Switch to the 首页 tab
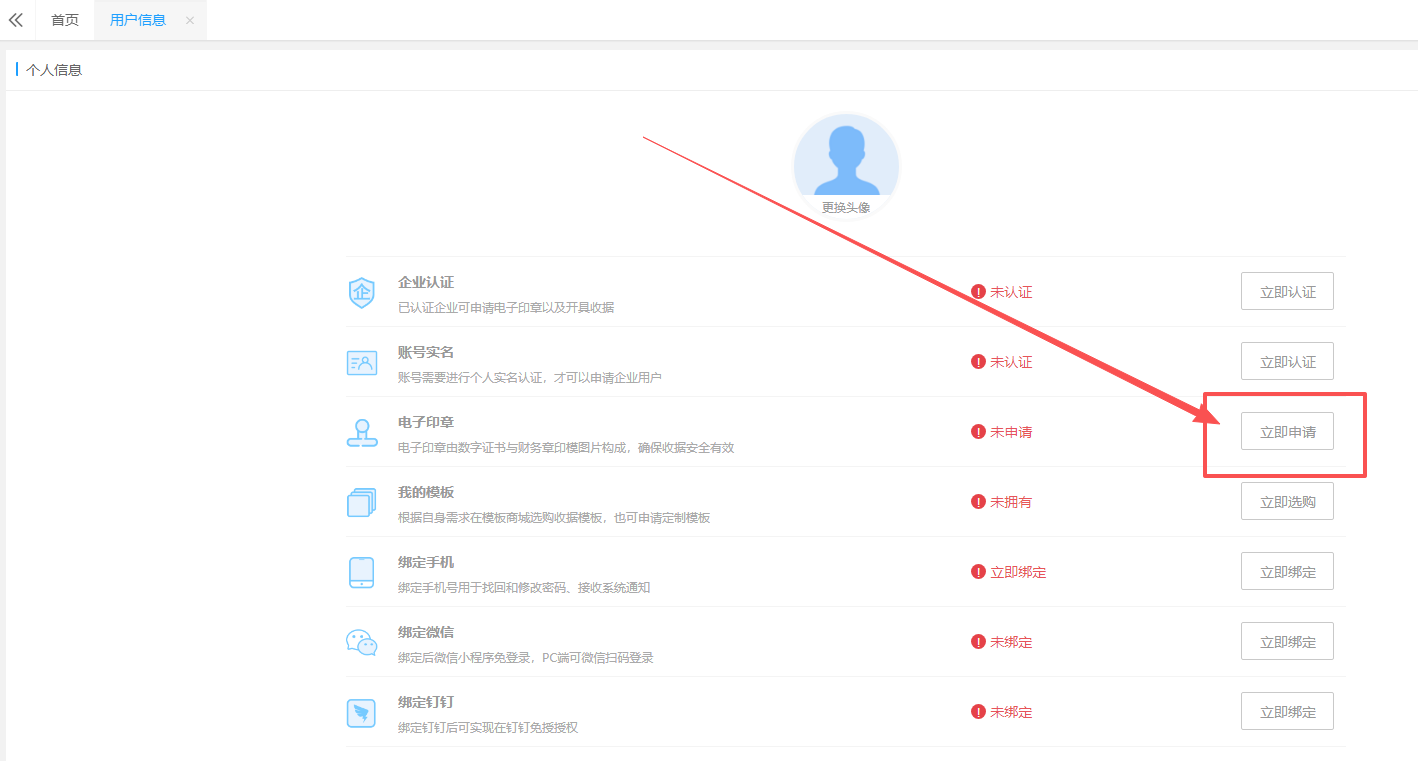Viewport: 1418px width, 761px height. point(65,20)
